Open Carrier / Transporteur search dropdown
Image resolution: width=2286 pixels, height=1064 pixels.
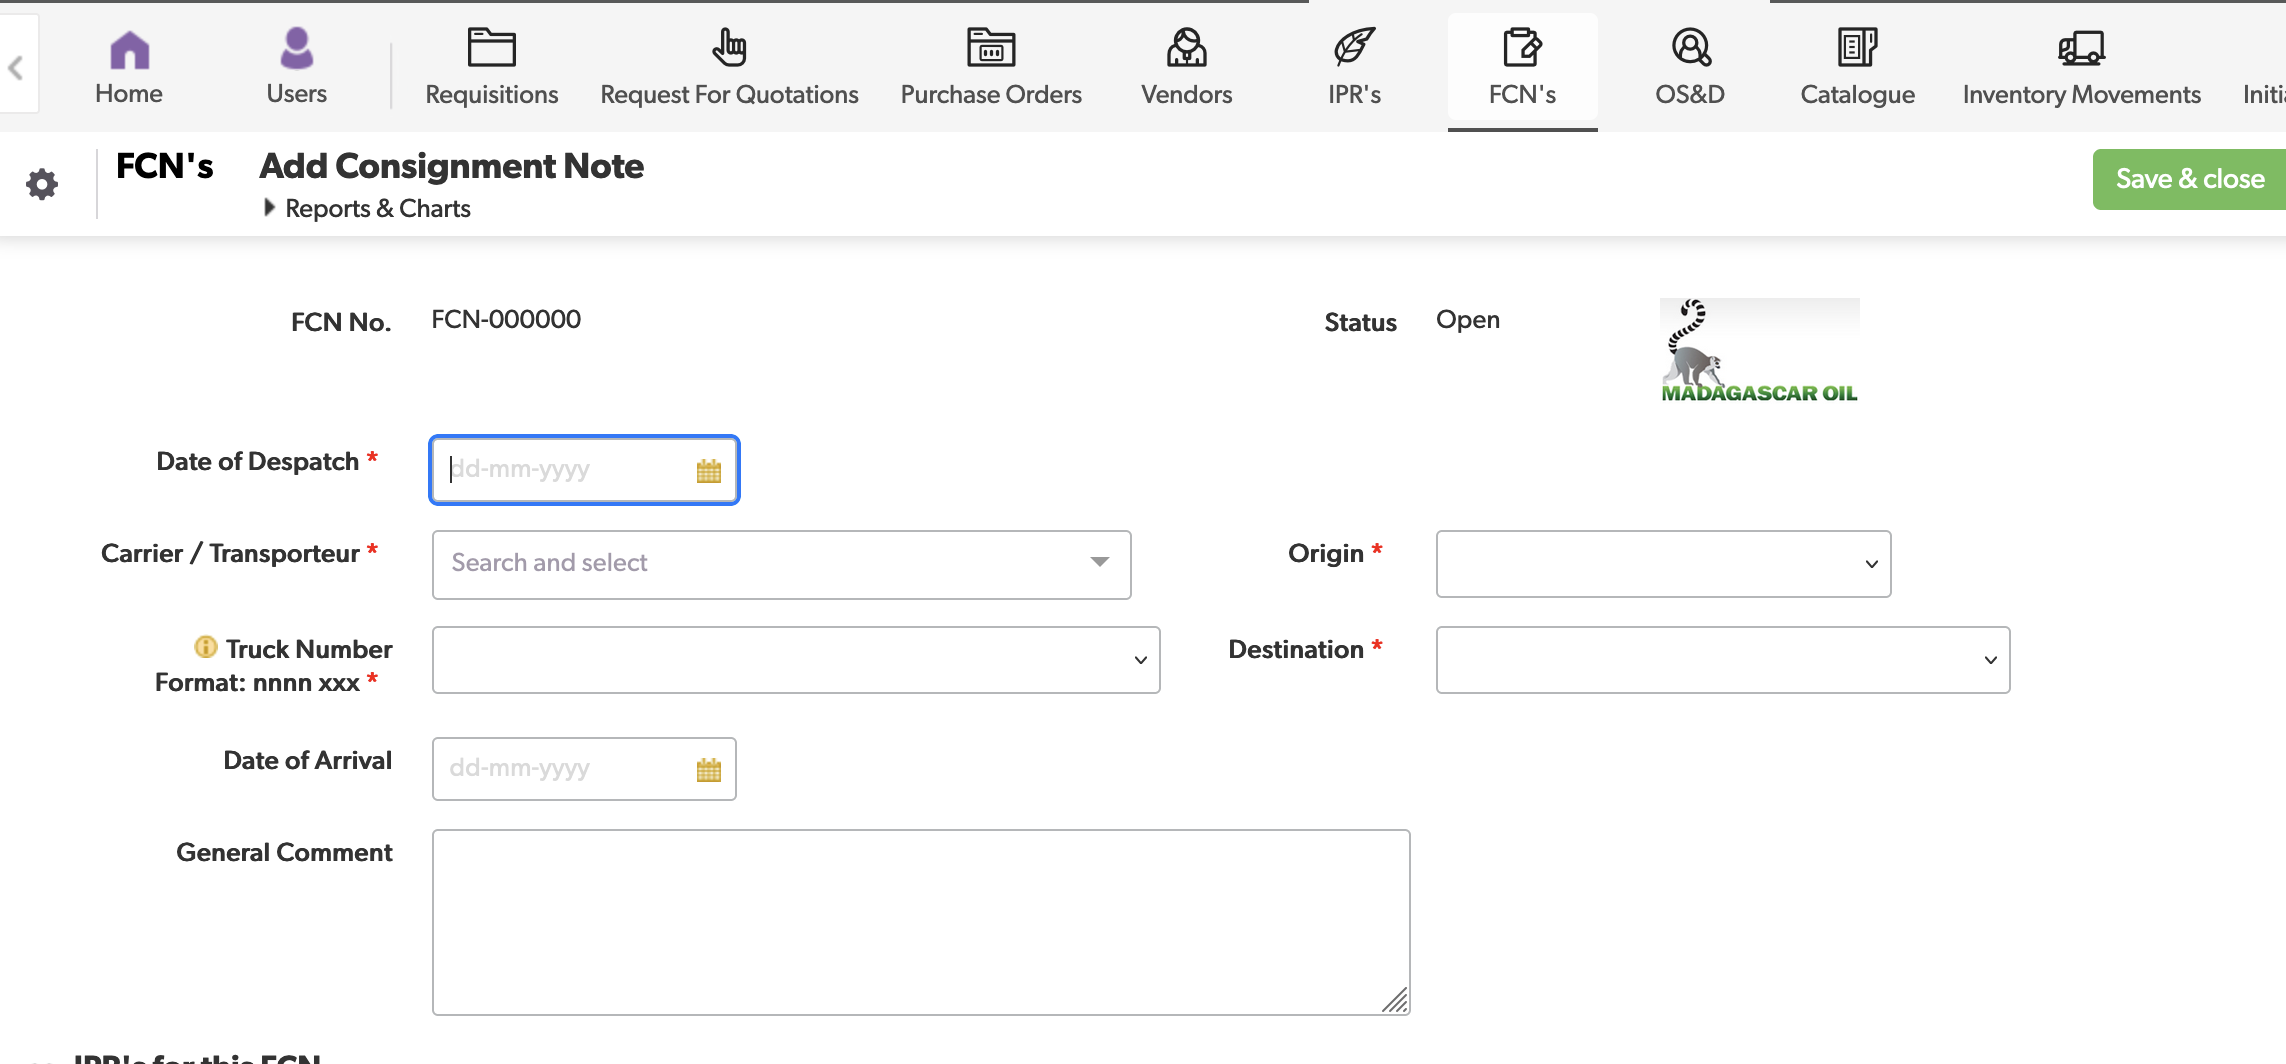(781, 564)
